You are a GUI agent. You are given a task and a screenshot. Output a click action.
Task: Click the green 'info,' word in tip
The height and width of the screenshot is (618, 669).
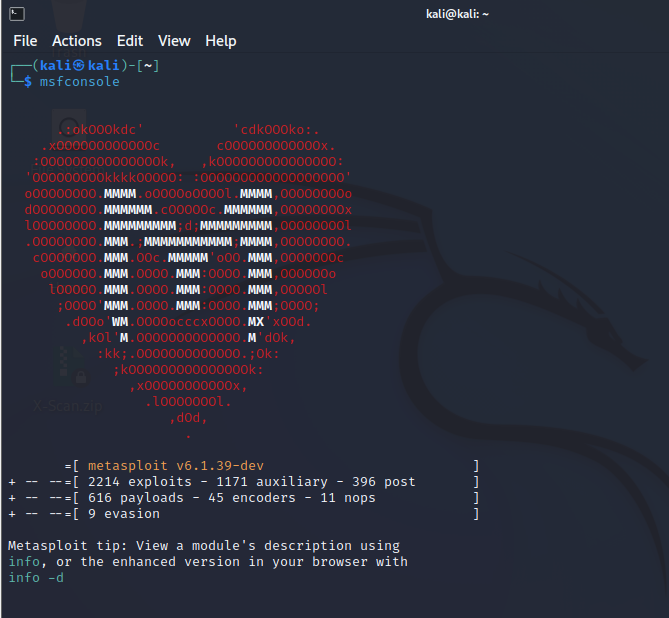pyautogui.click(x=26, y=562)
